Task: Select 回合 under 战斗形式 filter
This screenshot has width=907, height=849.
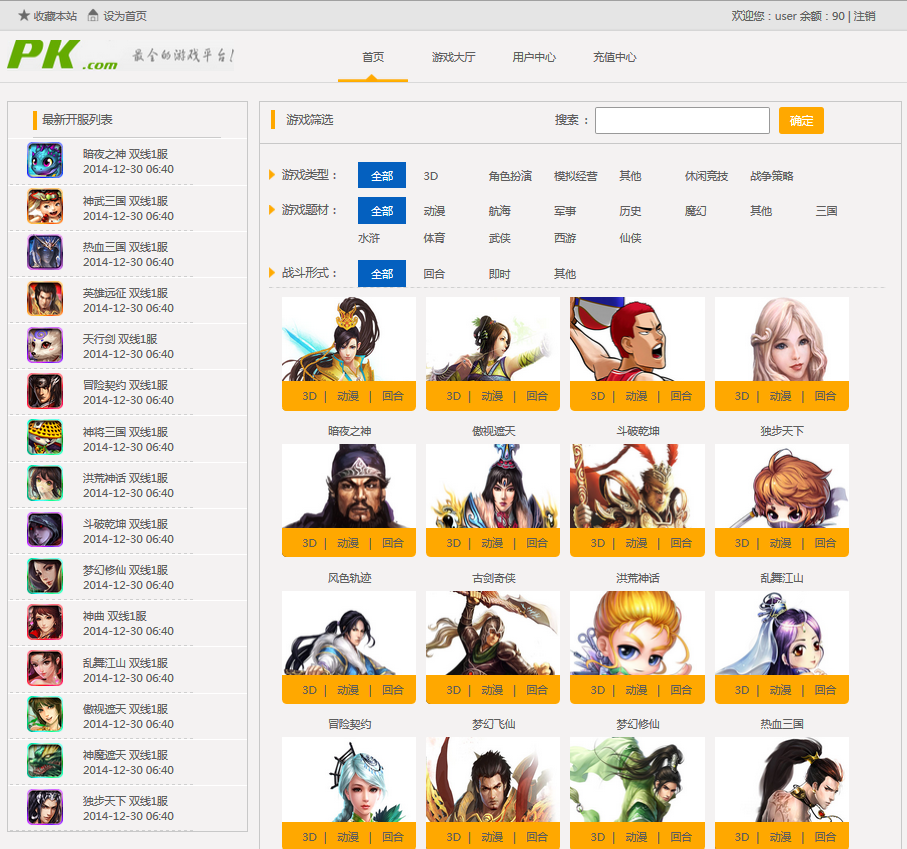Action: coord(434,274)
